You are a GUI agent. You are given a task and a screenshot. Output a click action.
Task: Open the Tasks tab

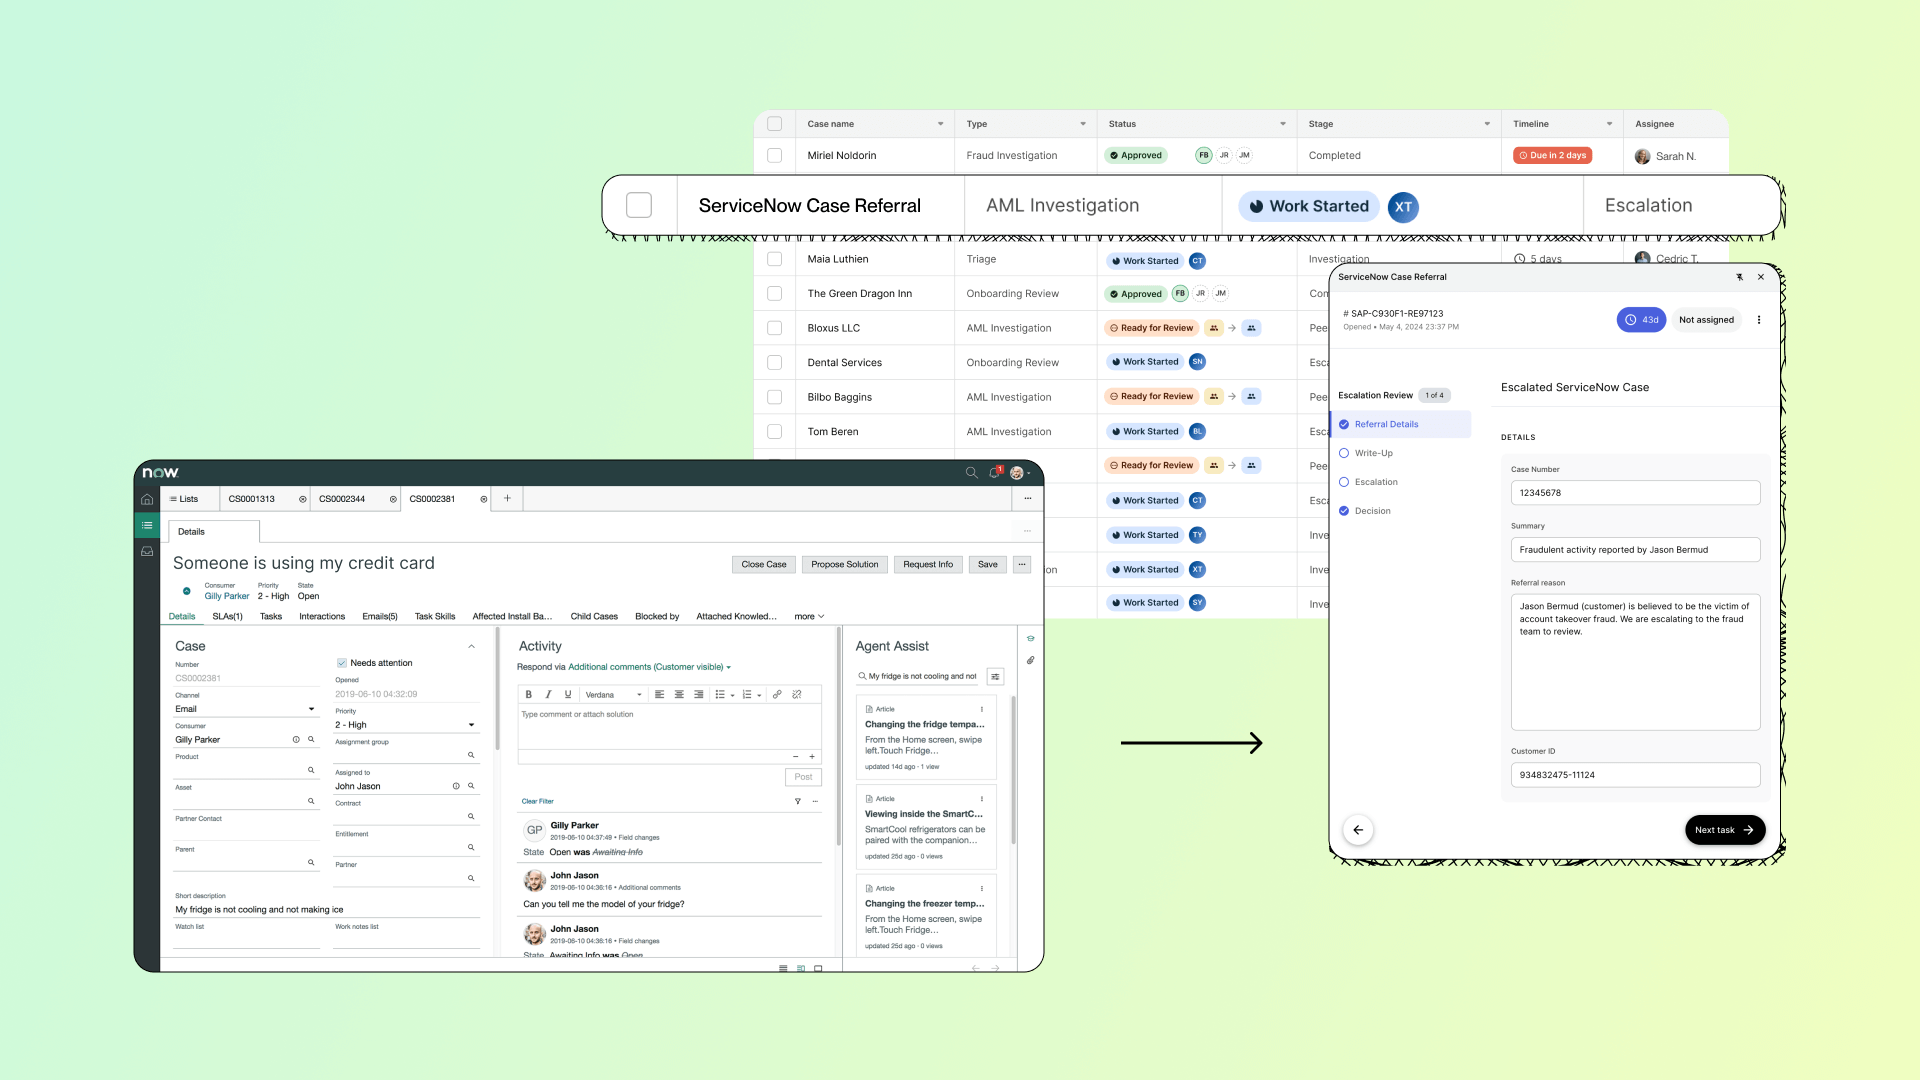[x=271, y=617]
